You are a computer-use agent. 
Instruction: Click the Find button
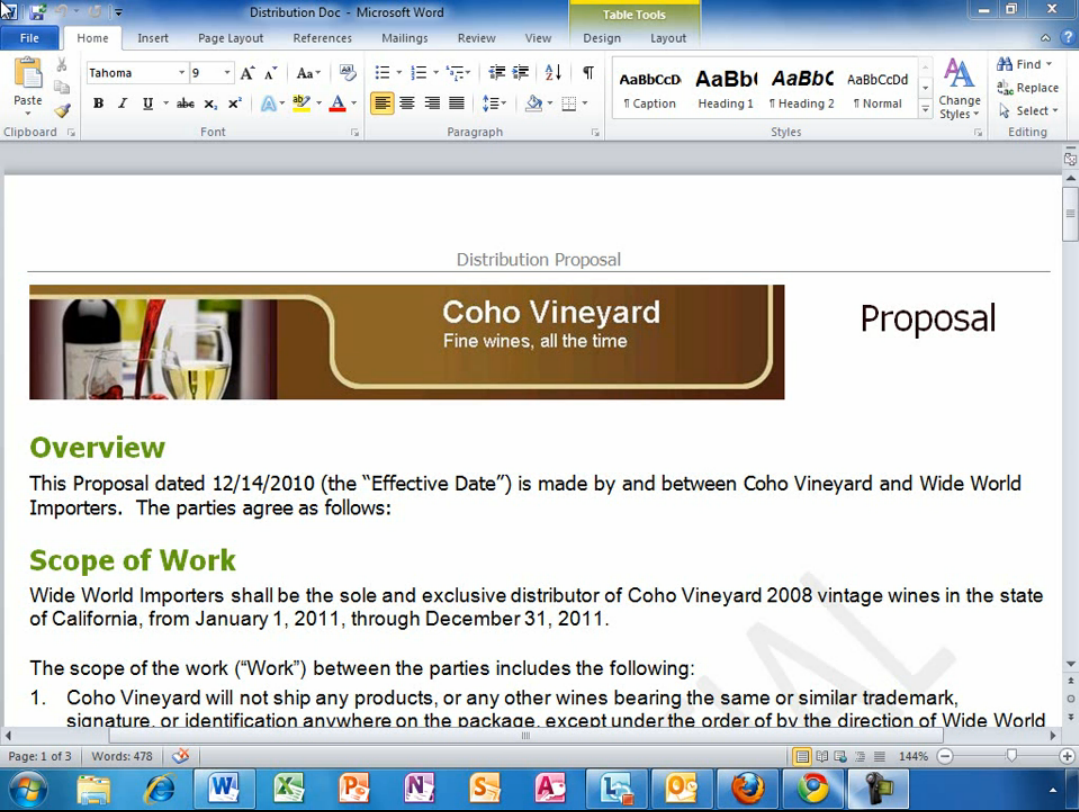pyautogui.click(x=1025, y=64)
